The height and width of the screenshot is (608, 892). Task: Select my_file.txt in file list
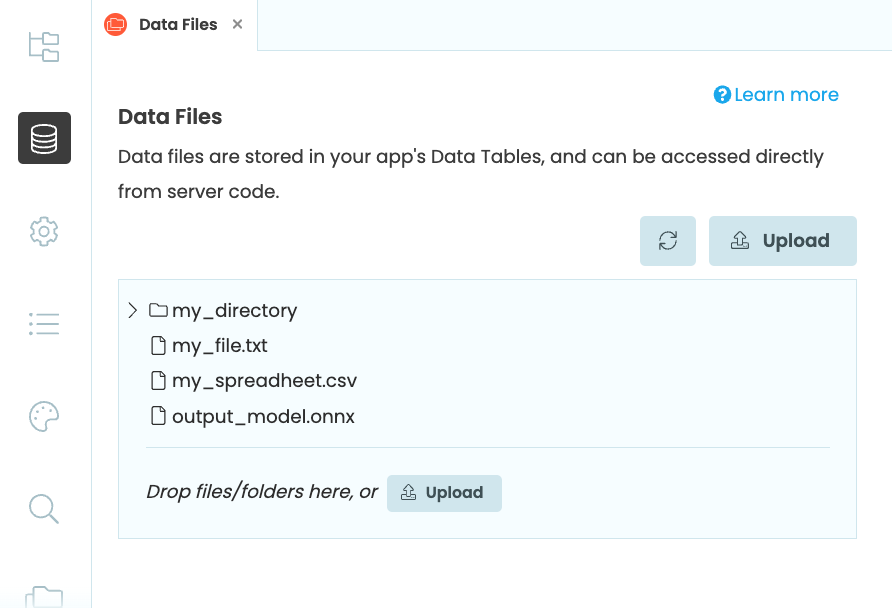click(219, 346)
